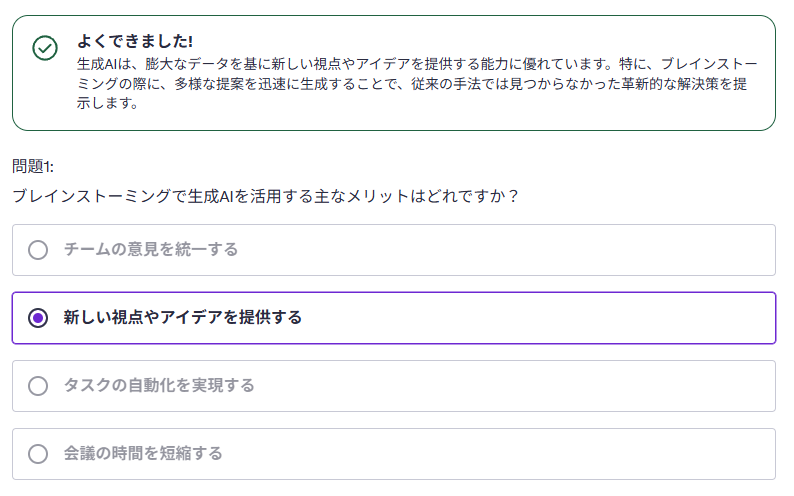Viewport: 794px width, 496px height.
Task: Click the チームの意見を統一する answer label text
Action: [x=151, y=250]
